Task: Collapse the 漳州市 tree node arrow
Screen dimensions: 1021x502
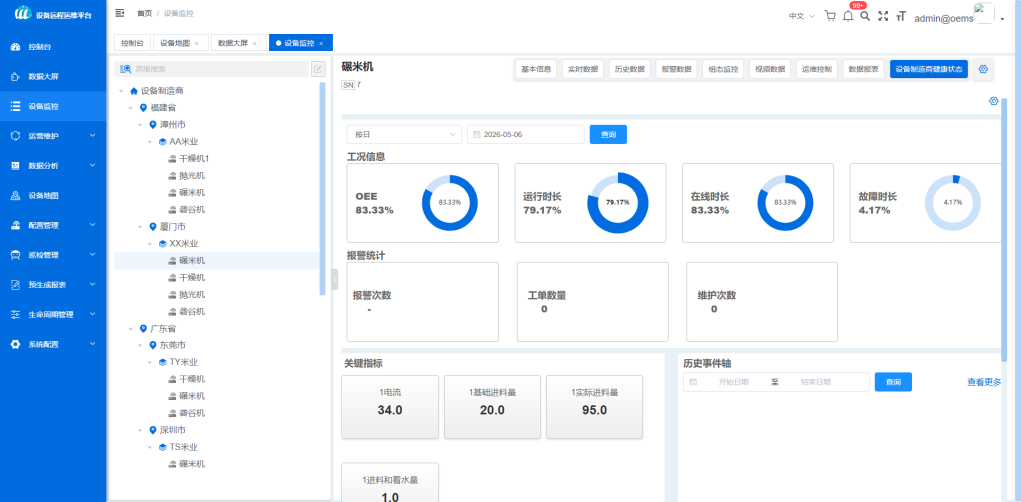Action: 140,125
